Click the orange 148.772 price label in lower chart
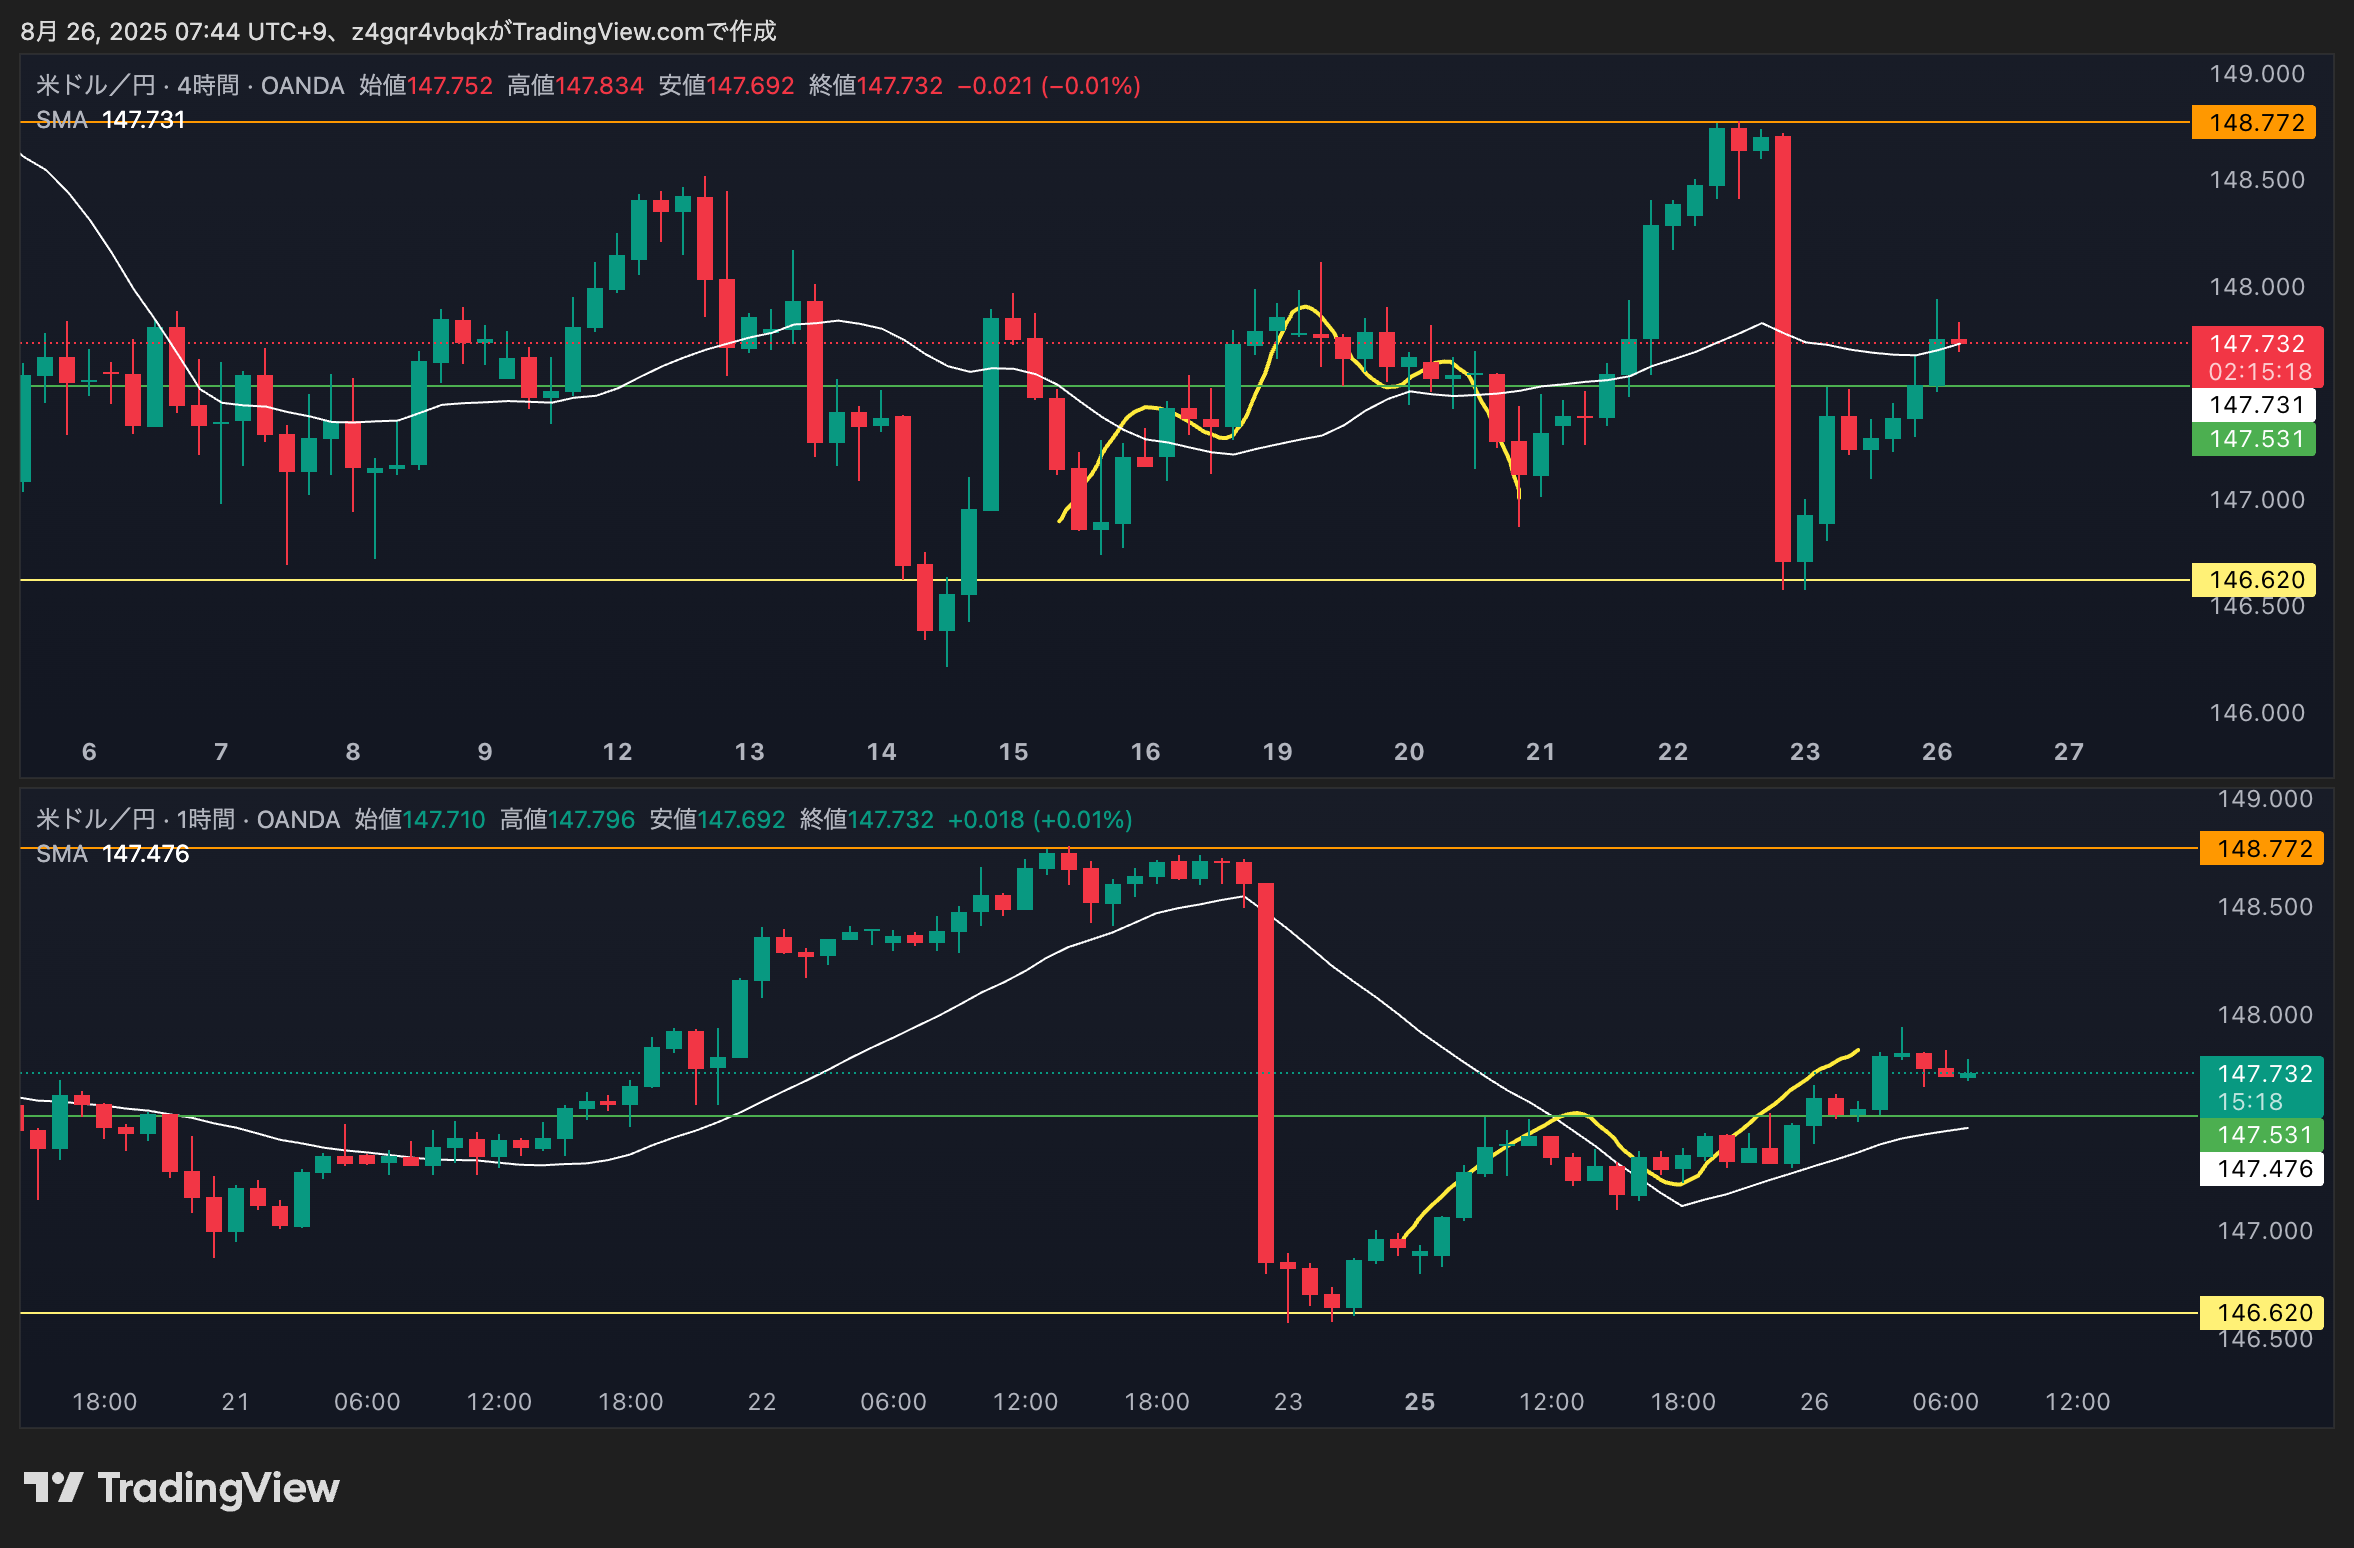Image resolution: width=2354 pixels, height=1548 pixels. pos(2261,849)
